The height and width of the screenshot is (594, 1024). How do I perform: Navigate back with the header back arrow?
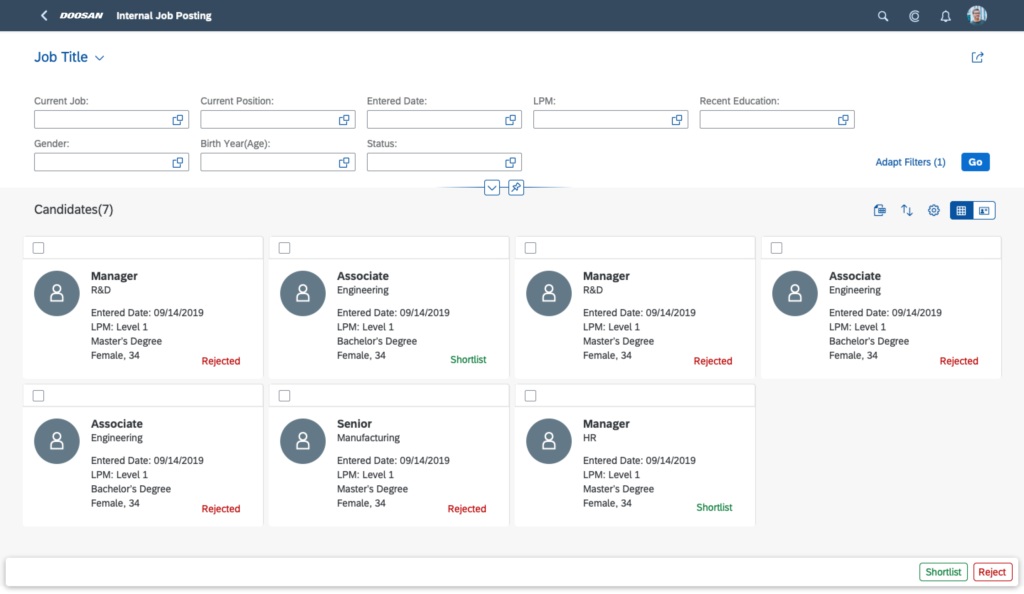[42, 15]
